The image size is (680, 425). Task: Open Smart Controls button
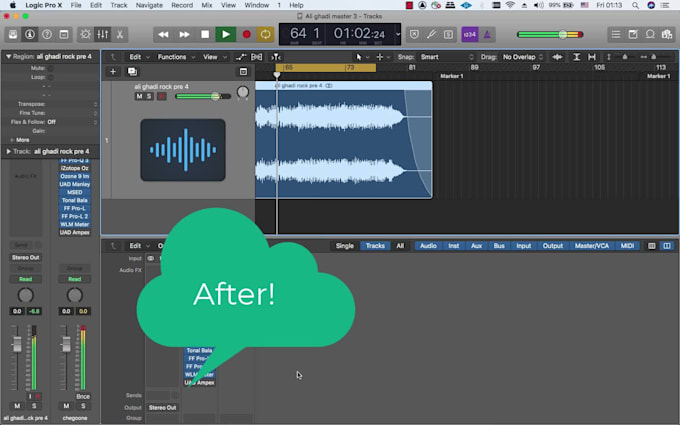point(85,34)
